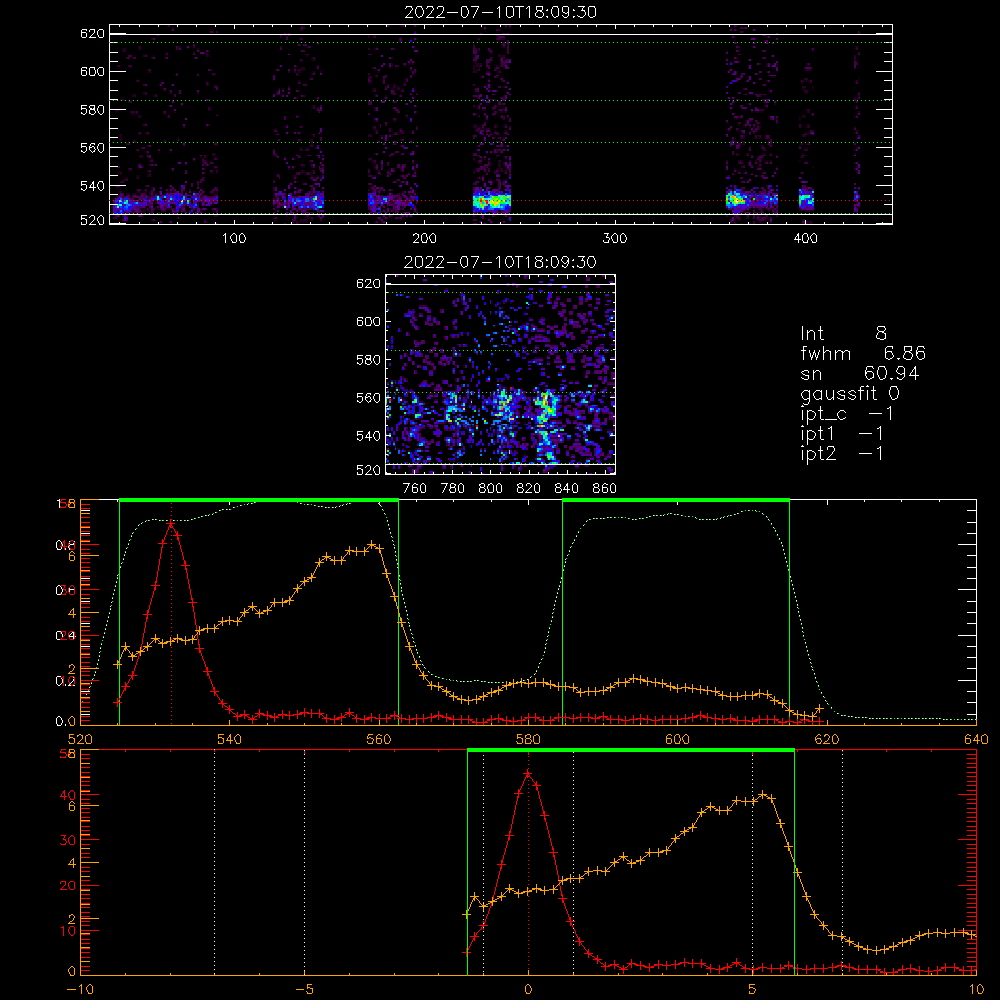The width and height of the screenshot is (1000, 1000).
Task: Click the middle plot's 2022-07-10T18:09:30 title
Action: 500,262
